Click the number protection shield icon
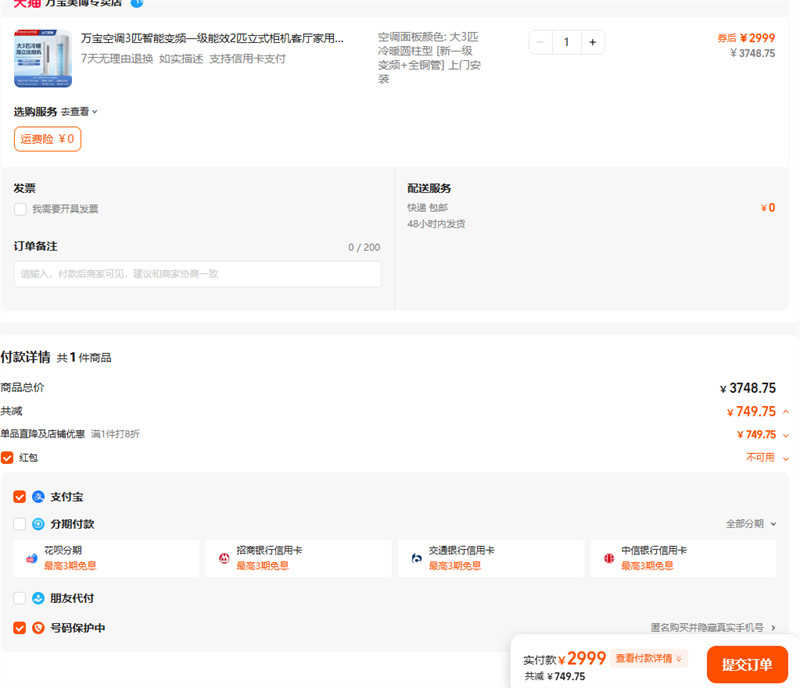Image resolution: width=800 pixels, height=688 pixels. click(38, 628)
